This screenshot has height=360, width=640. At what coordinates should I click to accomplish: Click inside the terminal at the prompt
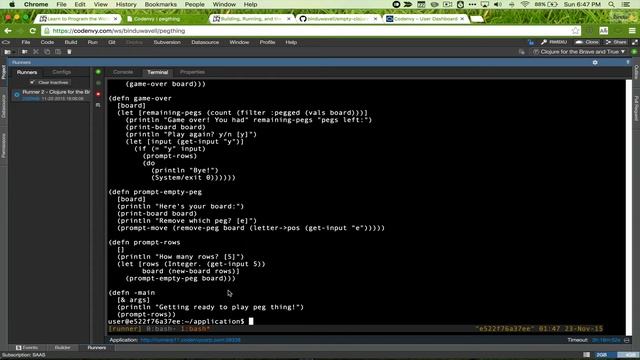tap(251, 322)
